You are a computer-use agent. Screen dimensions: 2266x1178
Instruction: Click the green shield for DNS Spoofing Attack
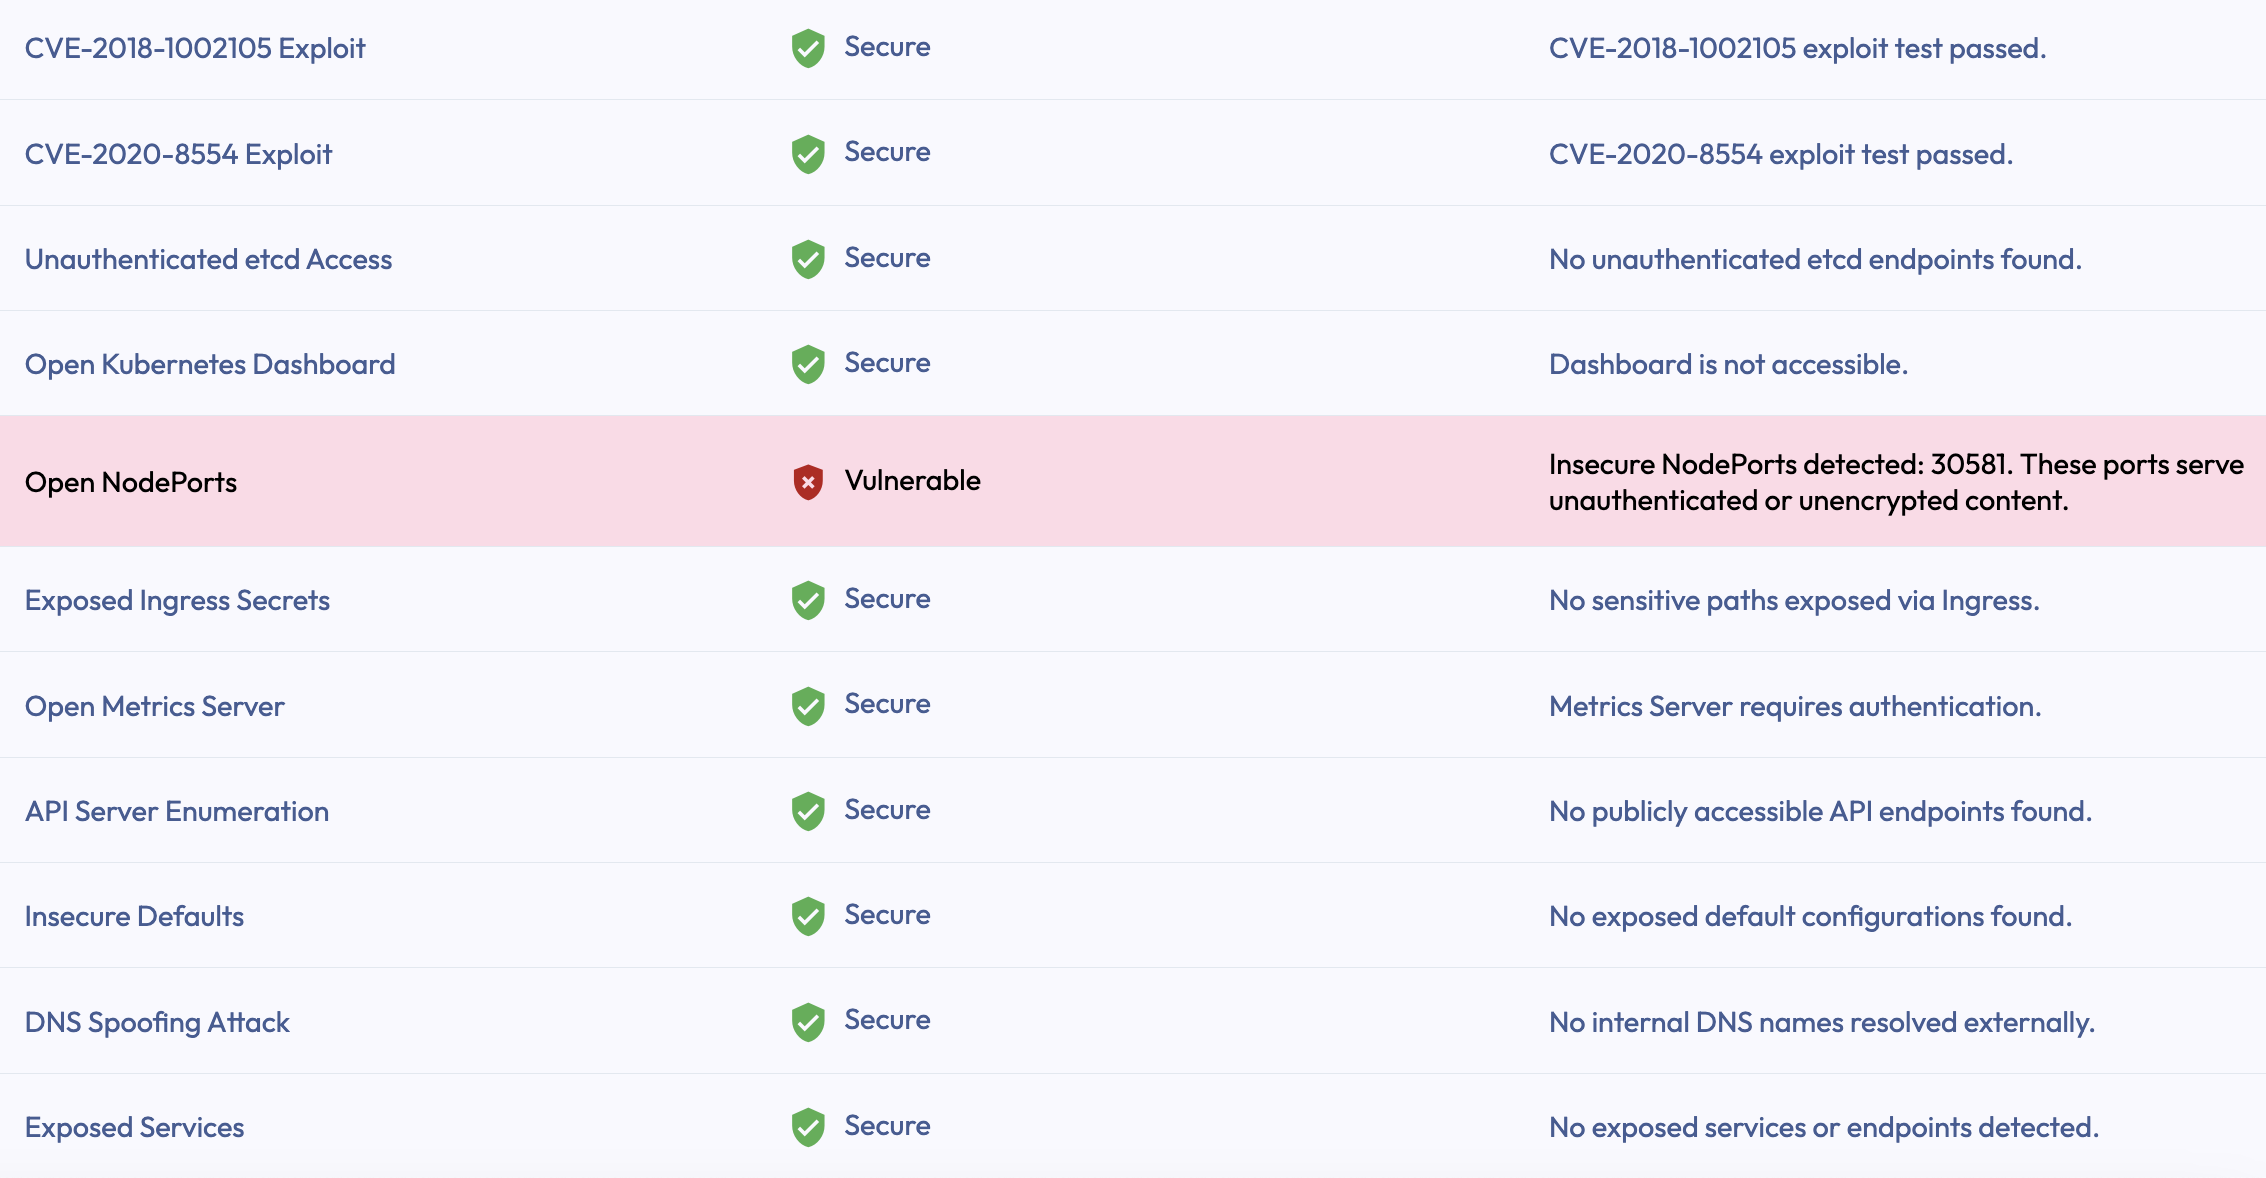point(808,1022)
